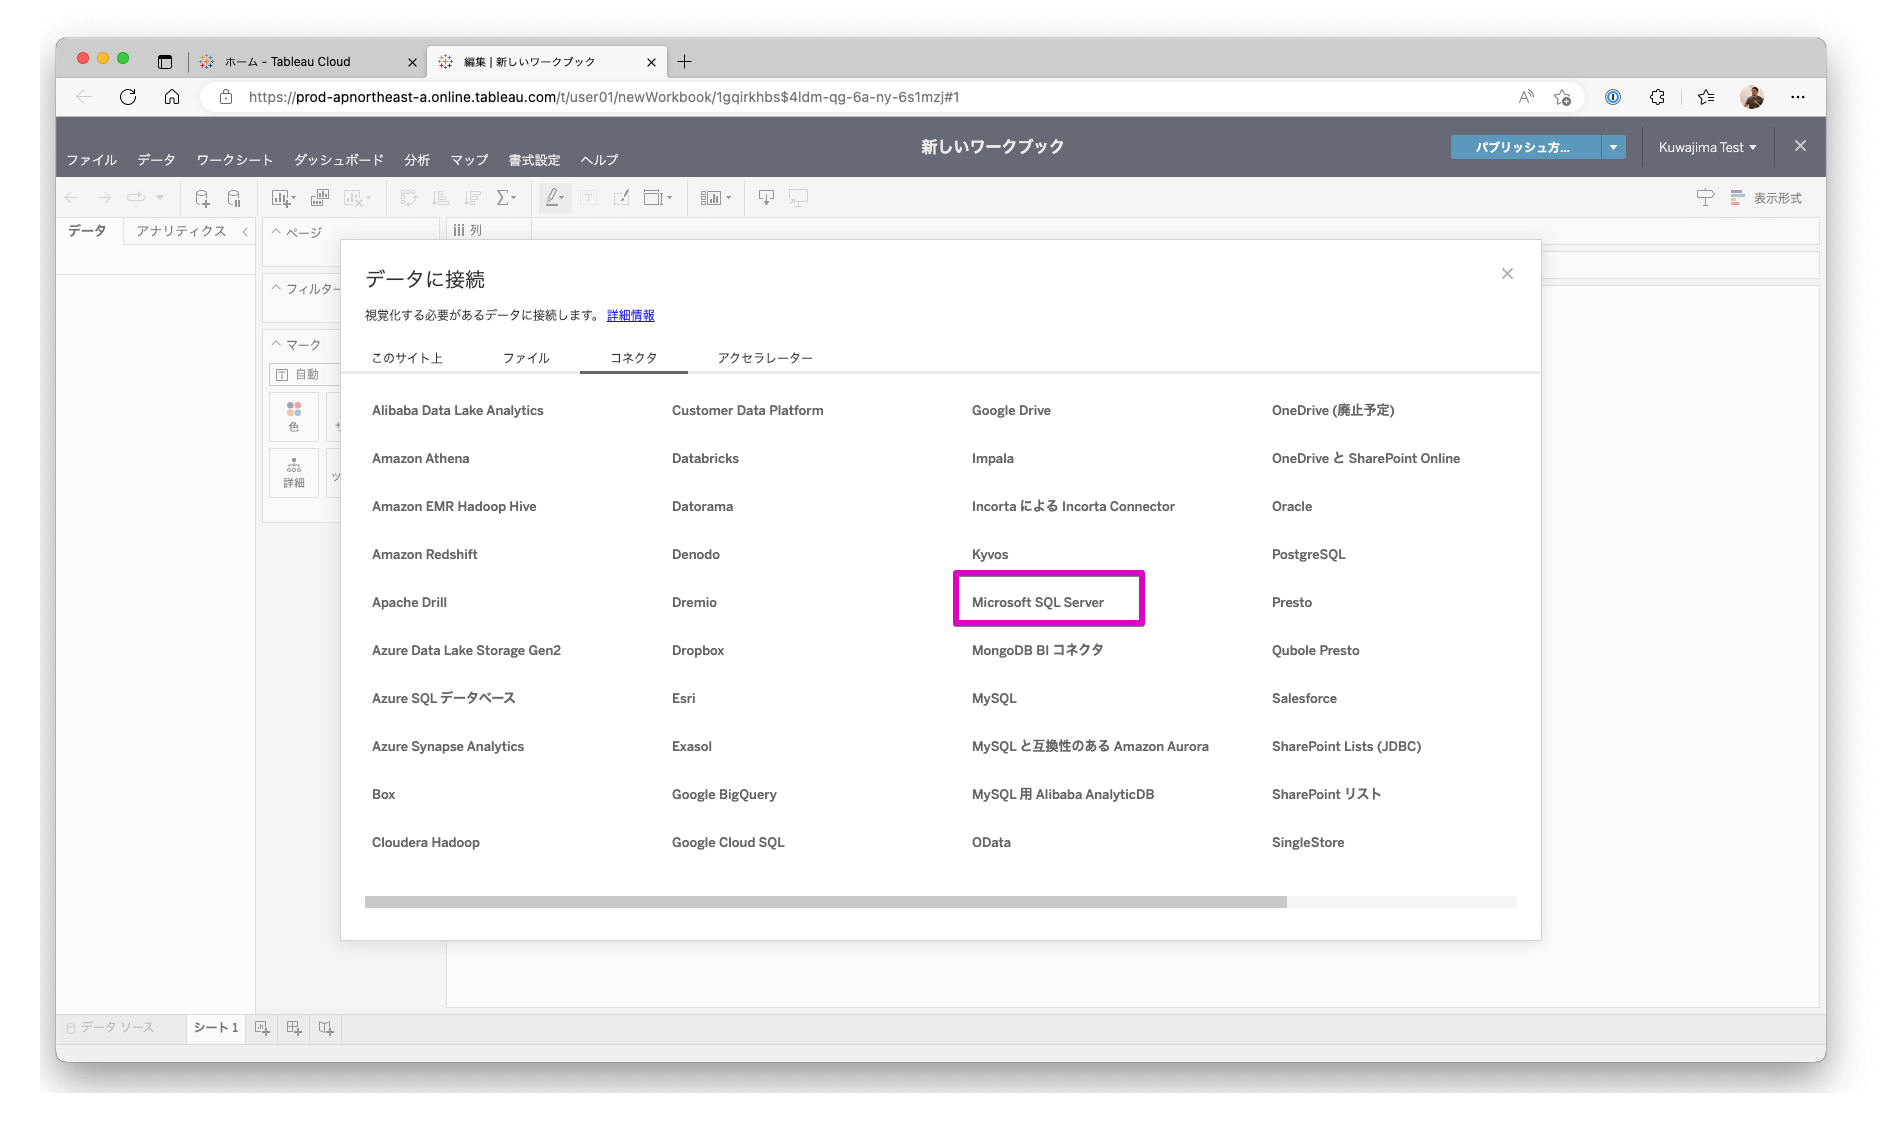The width and height of the screenshot is (1882, 1136).
Task: Open the ヘルプ menu
Action: pyautogui.click(x=599, y=160)
